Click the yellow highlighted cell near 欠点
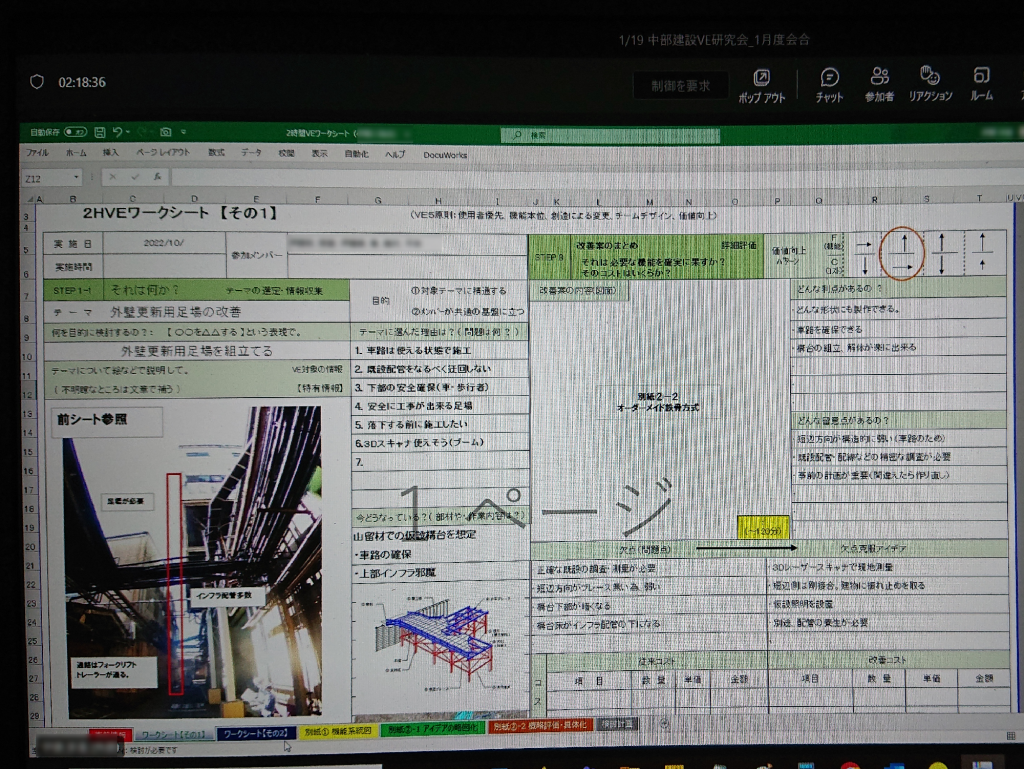 click(x=763, y=527)
